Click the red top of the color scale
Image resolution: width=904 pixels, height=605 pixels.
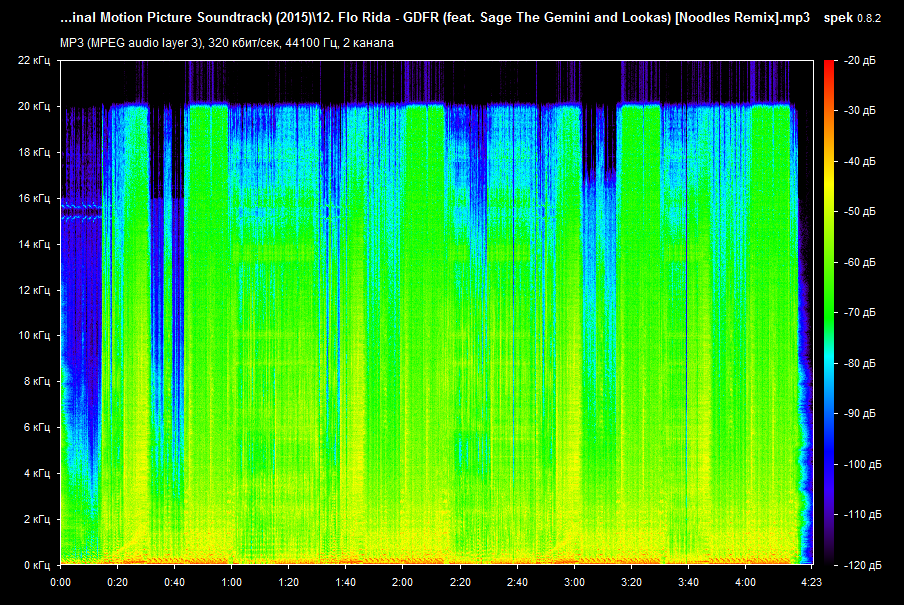tap(829, 66)
